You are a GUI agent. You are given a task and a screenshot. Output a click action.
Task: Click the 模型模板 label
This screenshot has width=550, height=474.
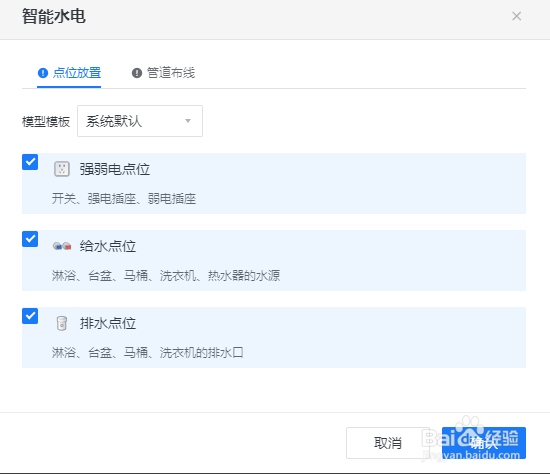point(46,122)
